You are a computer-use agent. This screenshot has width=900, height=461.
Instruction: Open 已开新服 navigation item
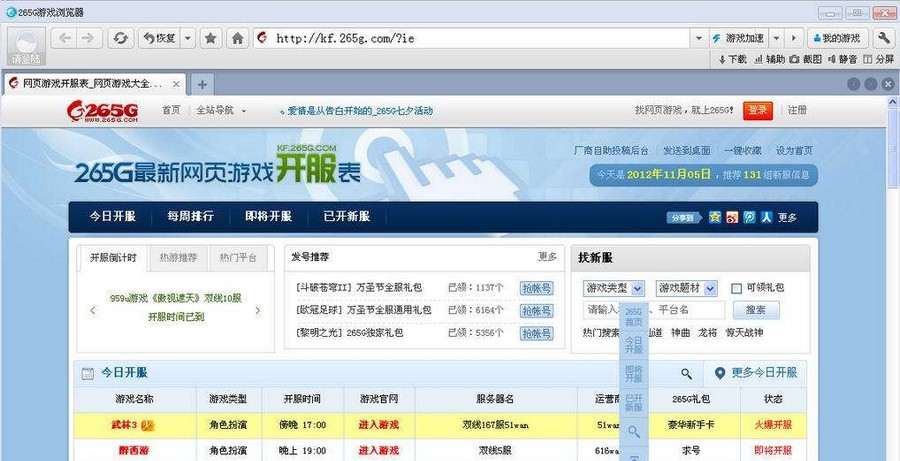tap(347, 216)
